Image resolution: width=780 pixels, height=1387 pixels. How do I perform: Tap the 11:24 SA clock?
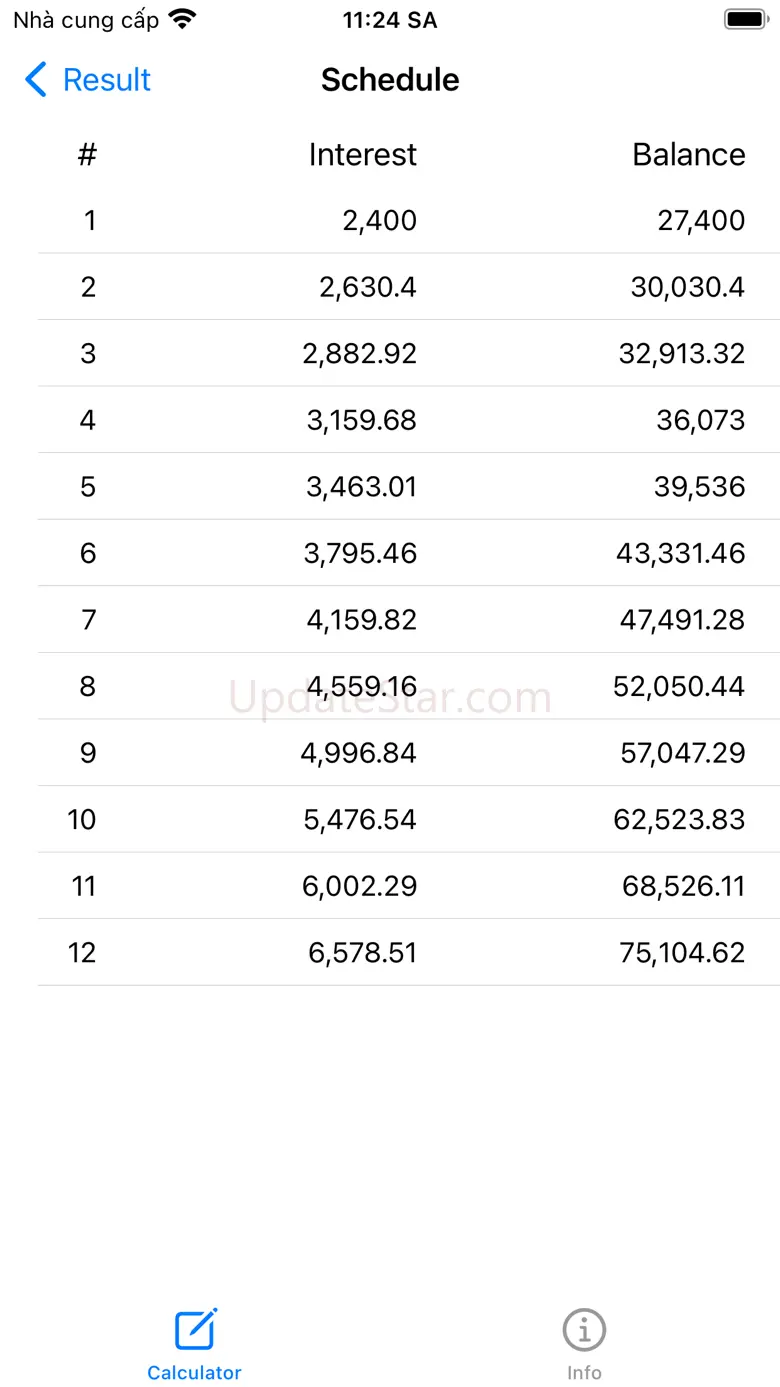[x=390, y=20]
